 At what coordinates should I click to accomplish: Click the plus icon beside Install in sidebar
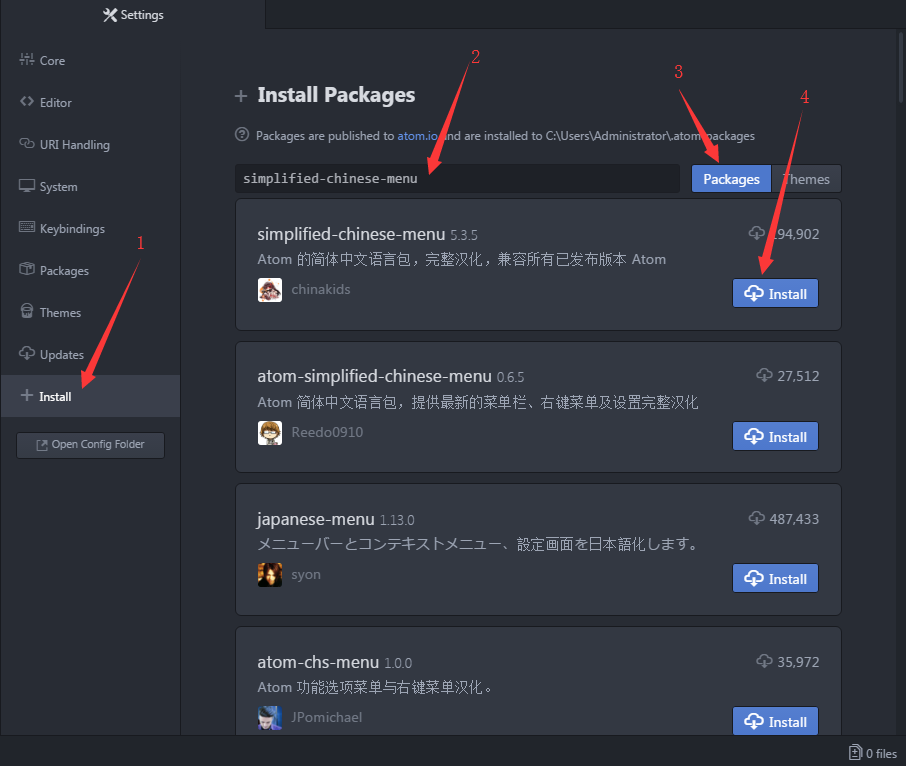(27, 395)
